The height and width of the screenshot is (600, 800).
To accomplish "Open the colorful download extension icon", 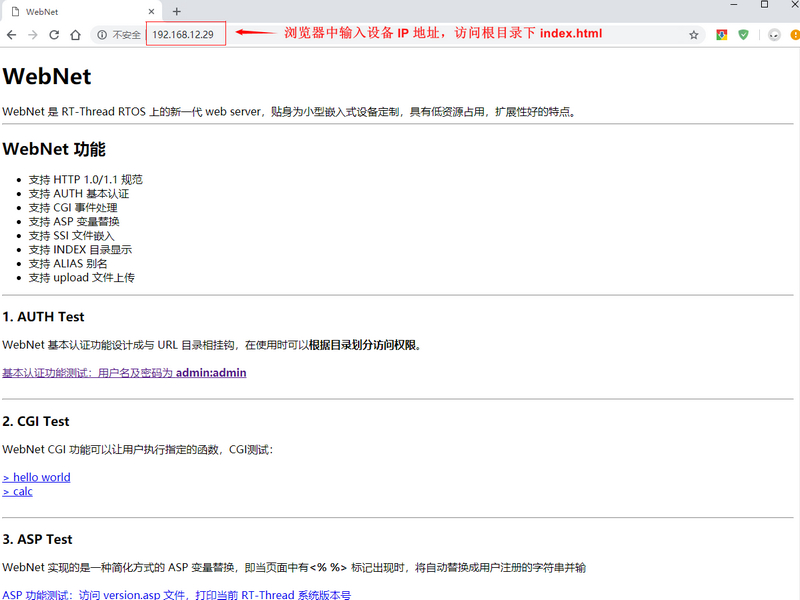I will click(721, 35).
